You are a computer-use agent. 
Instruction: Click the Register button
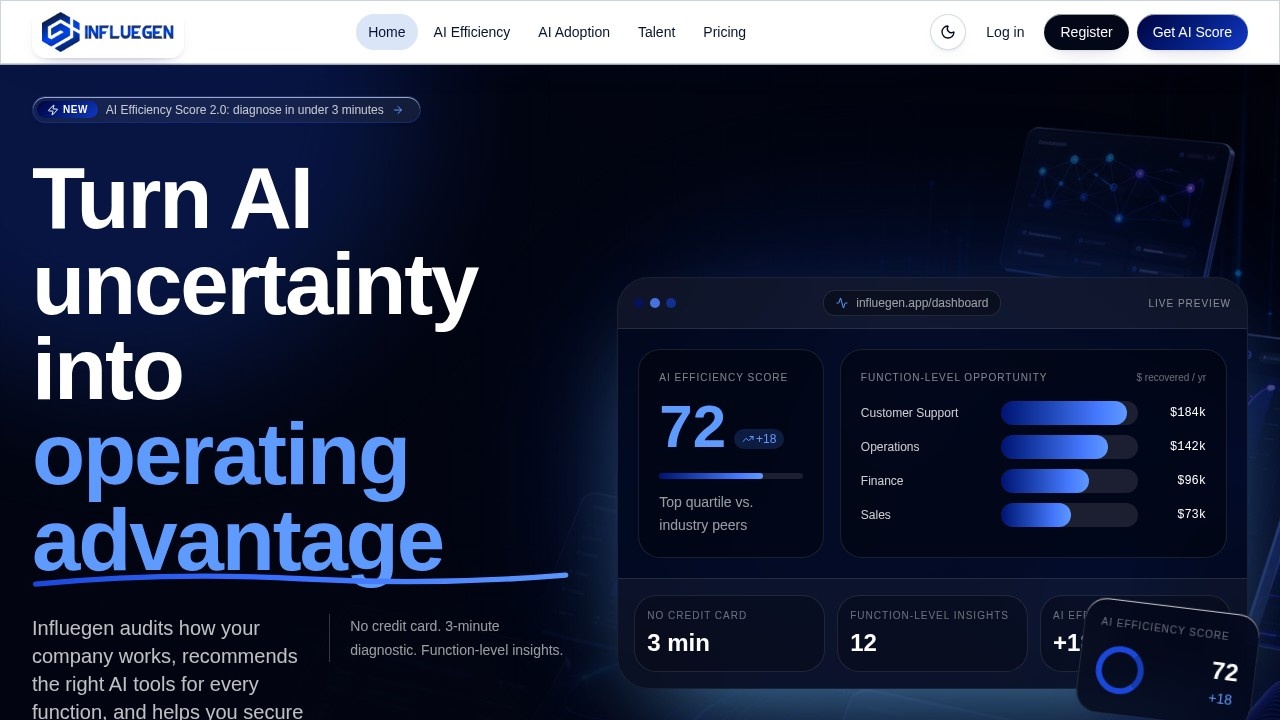[x=1086, y=32]
